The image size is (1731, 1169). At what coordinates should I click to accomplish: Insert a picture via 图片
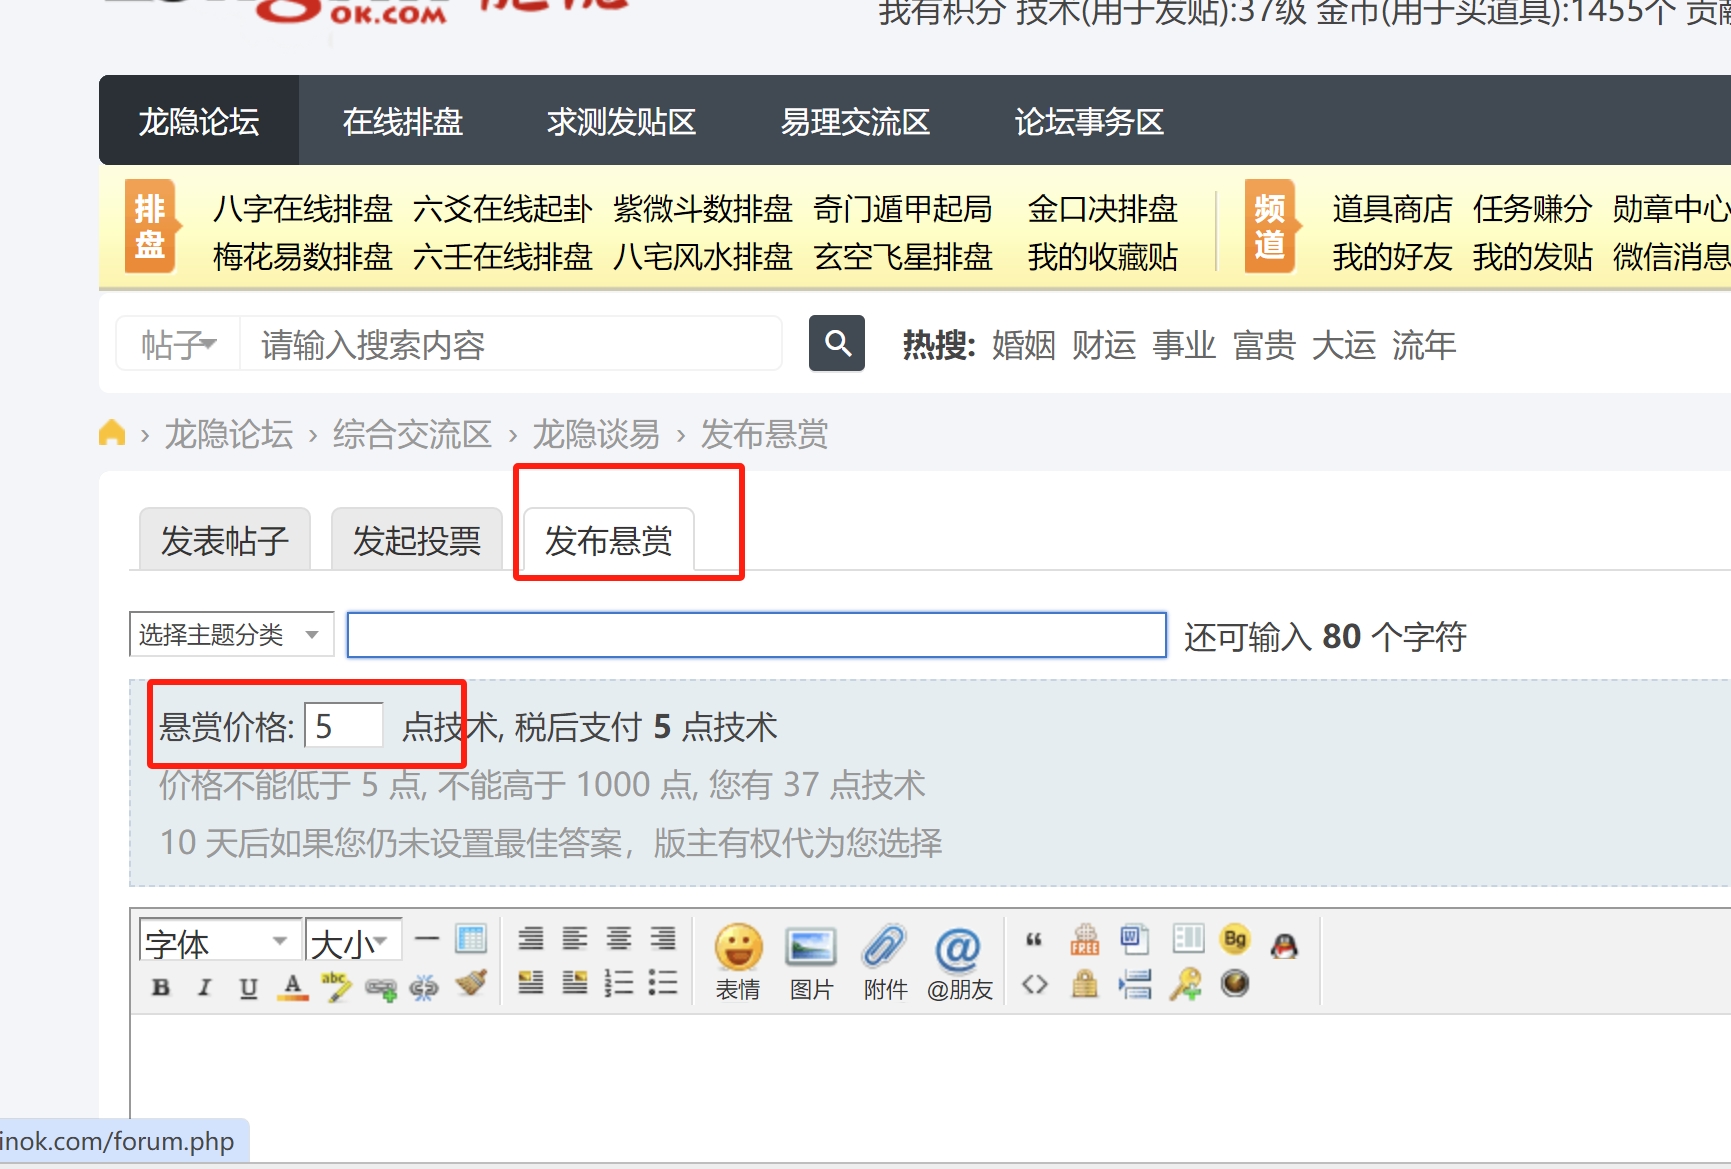click(x=811, y=961)
